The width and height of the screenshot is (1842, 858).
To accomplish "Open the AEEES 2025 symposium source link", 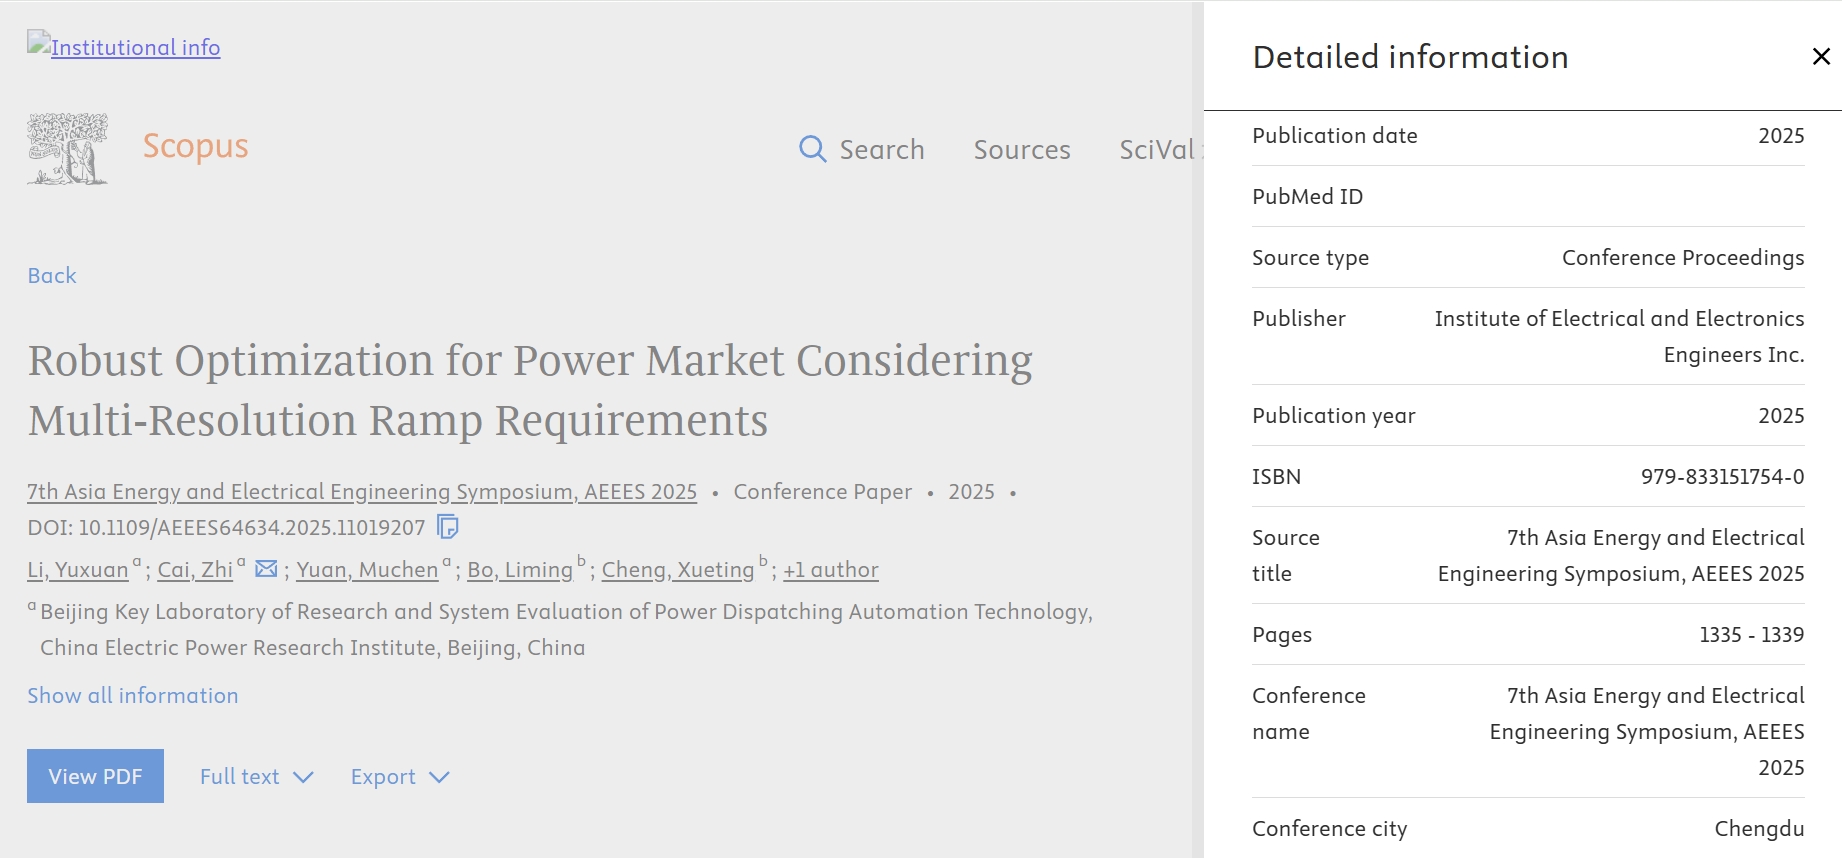I will (362, 492).
